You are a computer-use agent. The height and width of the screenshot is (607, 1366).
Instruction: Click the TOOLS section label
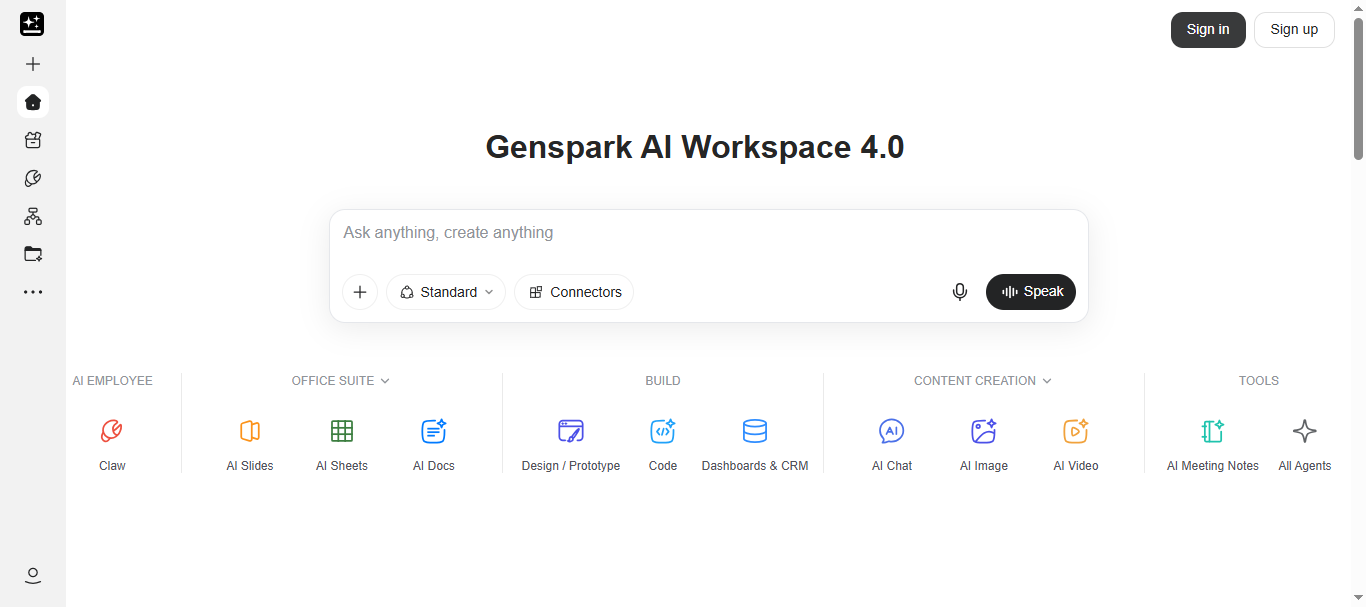[x=1259, y=381]
